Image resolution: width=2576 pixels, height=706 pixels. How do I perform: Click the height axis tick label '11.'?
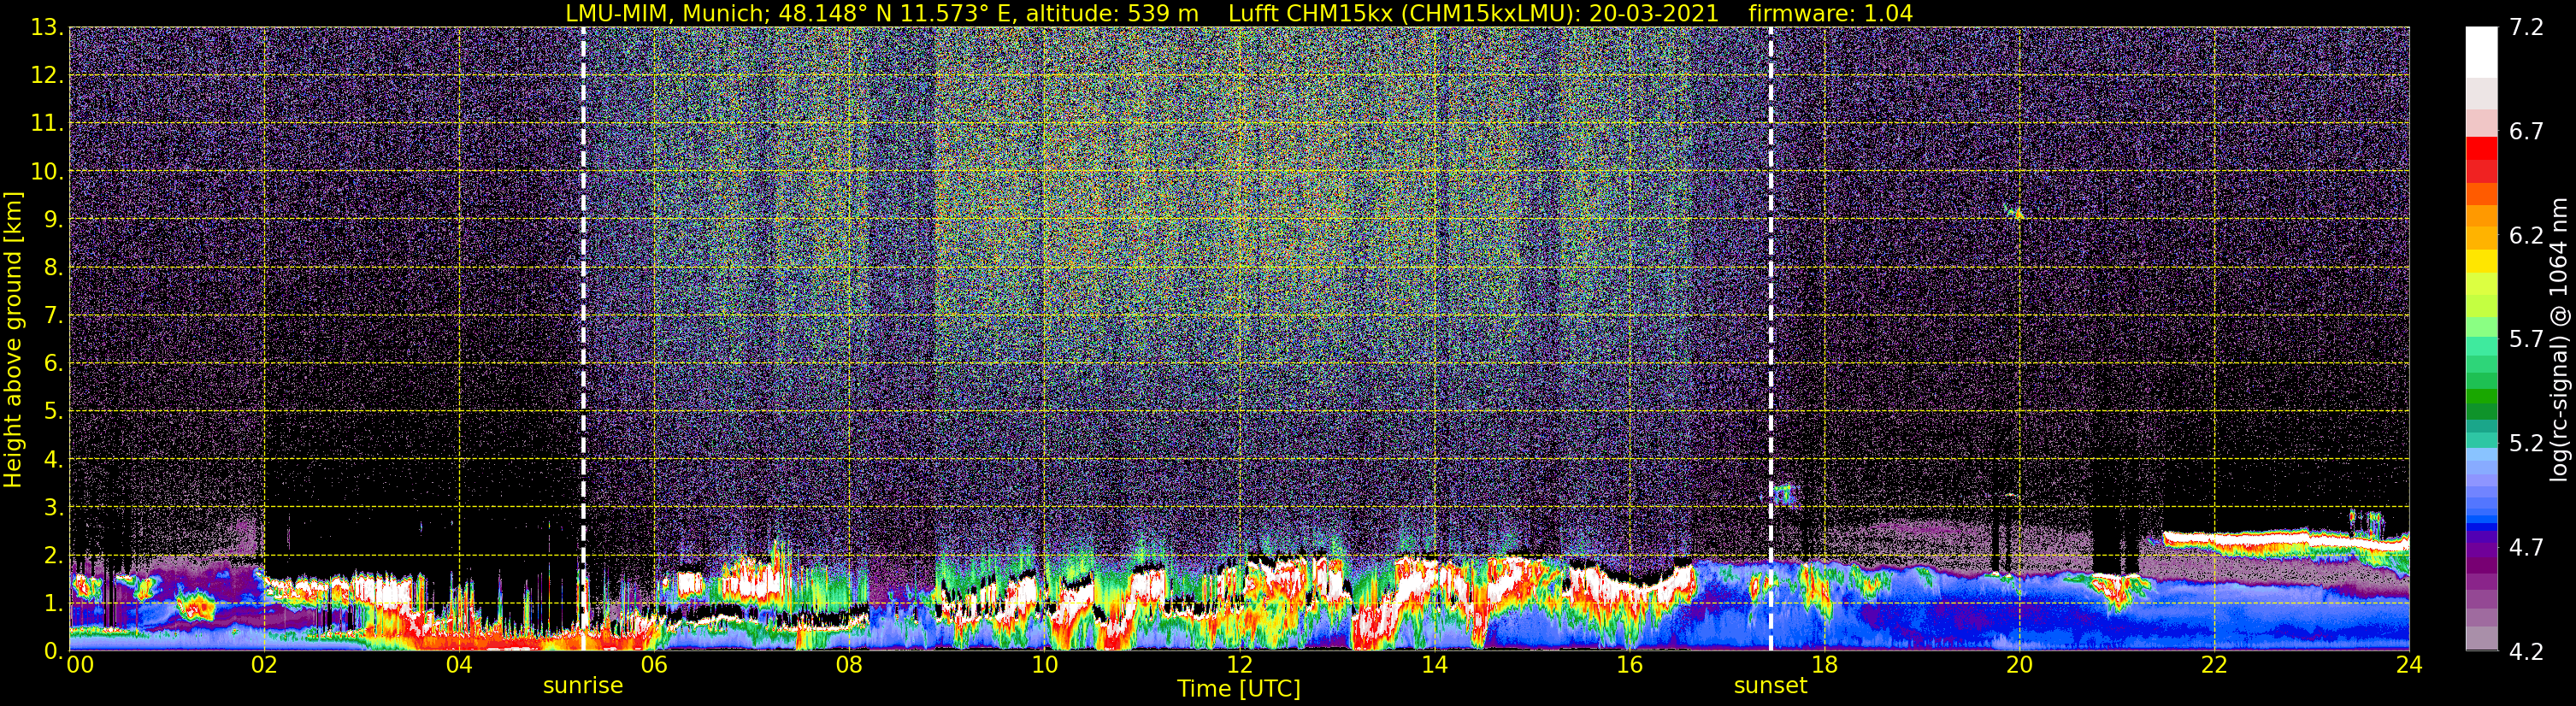[47, 123]
